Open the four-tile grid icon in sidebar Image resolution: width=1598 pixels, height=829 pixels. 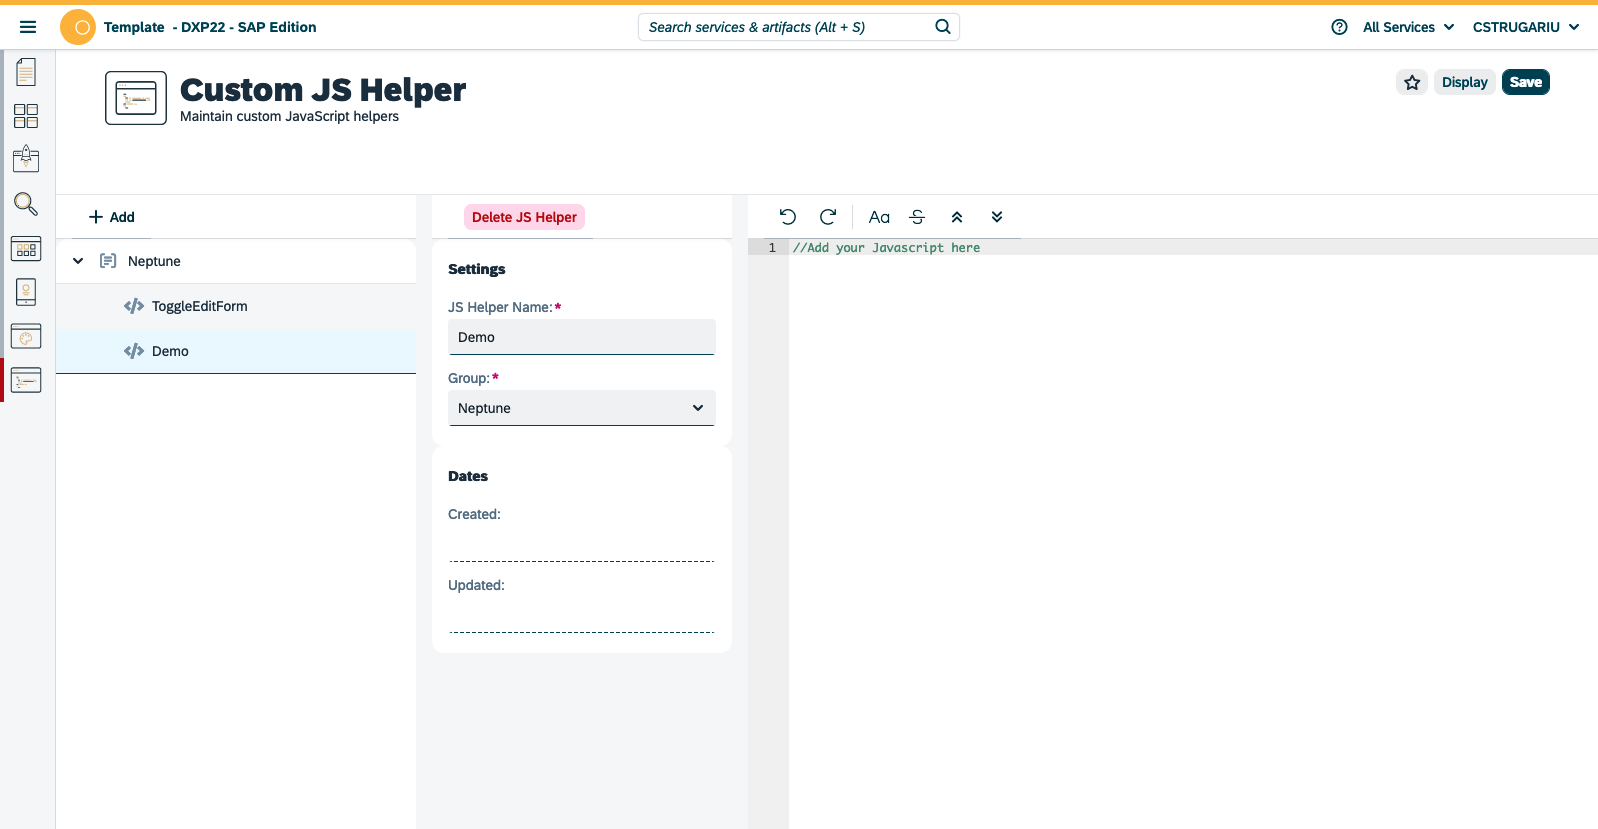[26, 116]
